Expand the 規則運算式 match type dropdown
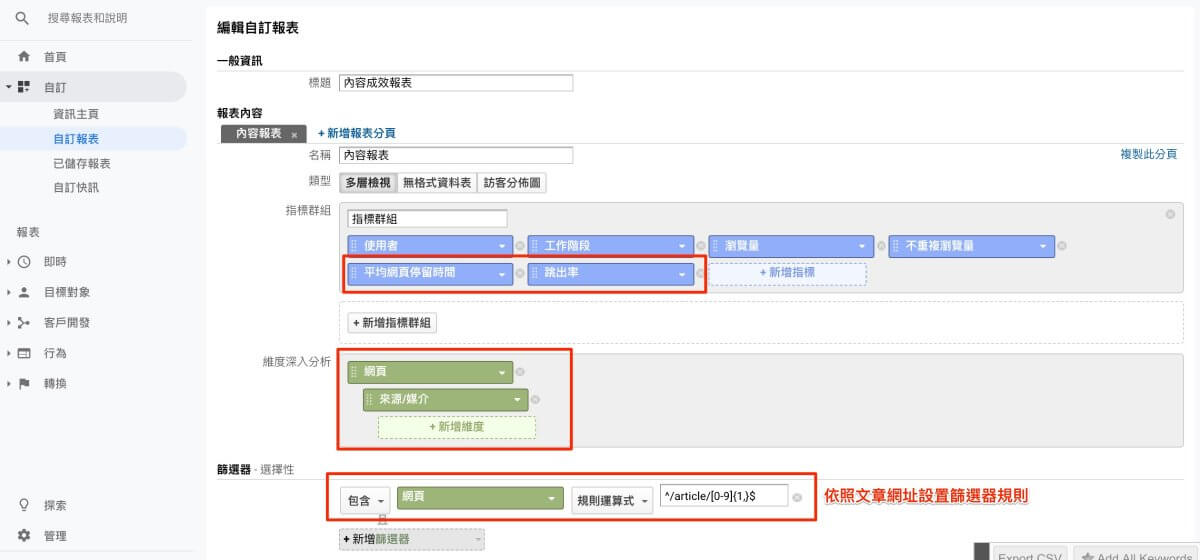The width and height of the screenshot is (1200, 560). (612, 499)
